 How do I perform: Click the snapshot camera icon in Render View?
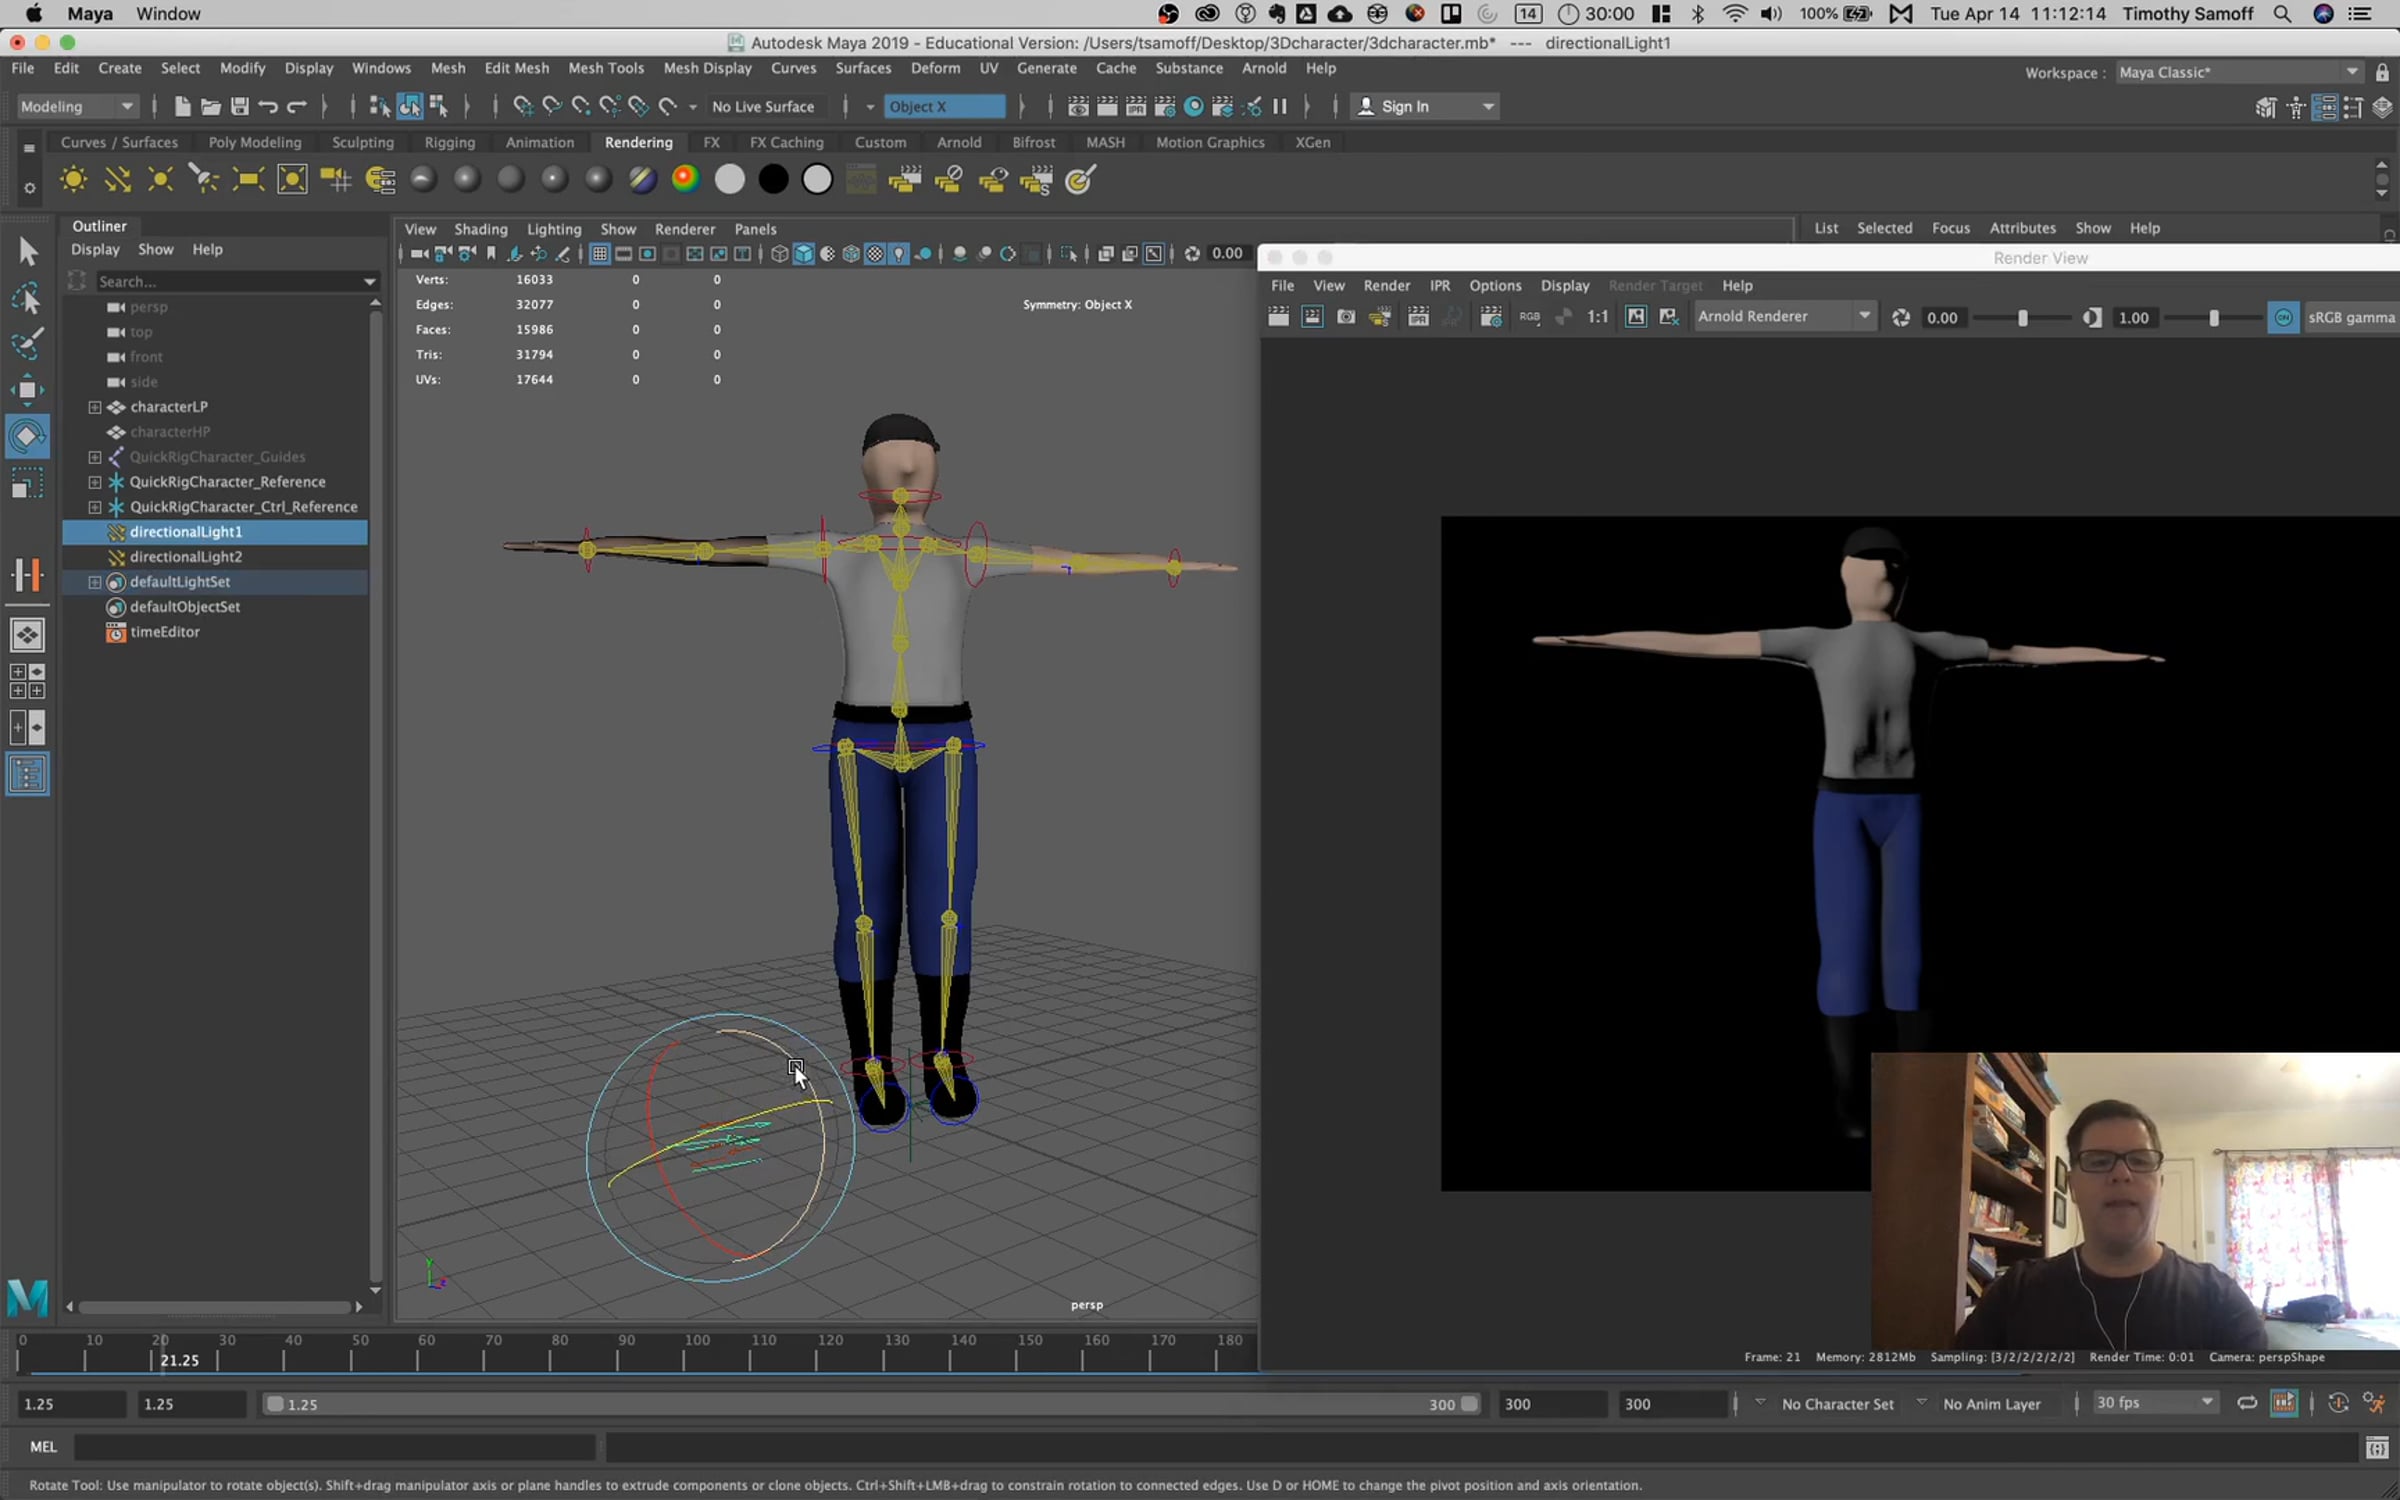pos(1346,317)
